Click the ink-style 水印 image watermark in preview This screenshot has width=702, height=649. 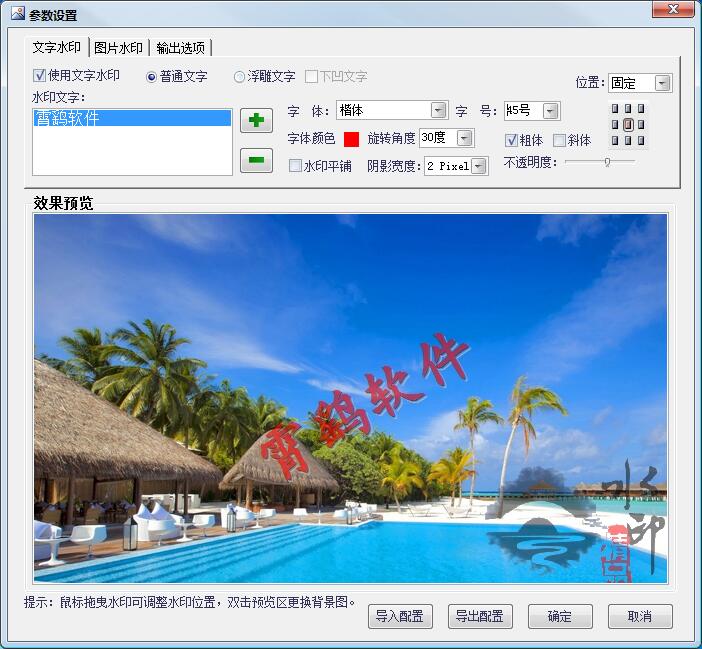click(578, 521)
